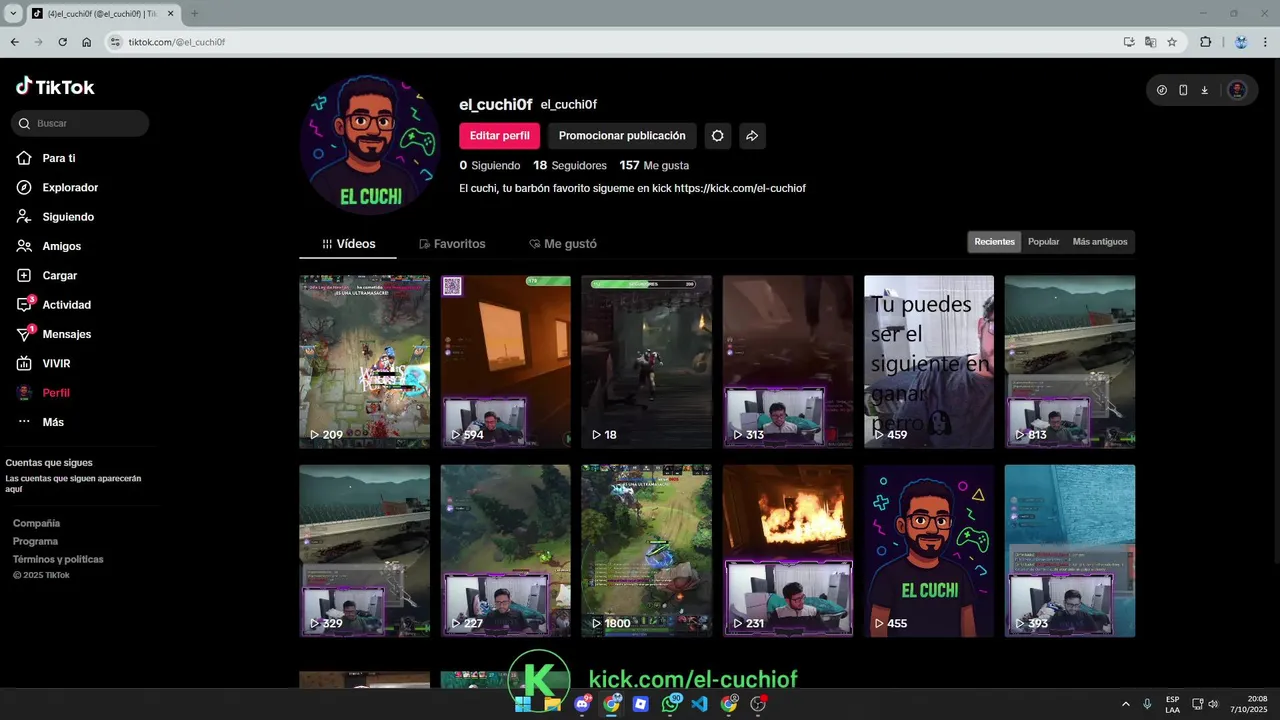Open video with 459 views

point(929,362)
